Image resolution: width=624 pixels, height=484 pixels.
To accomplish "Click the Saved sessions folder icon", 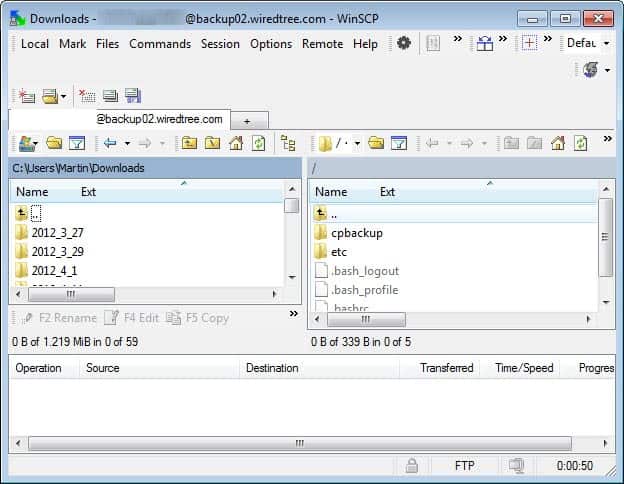I will (50, 96).
